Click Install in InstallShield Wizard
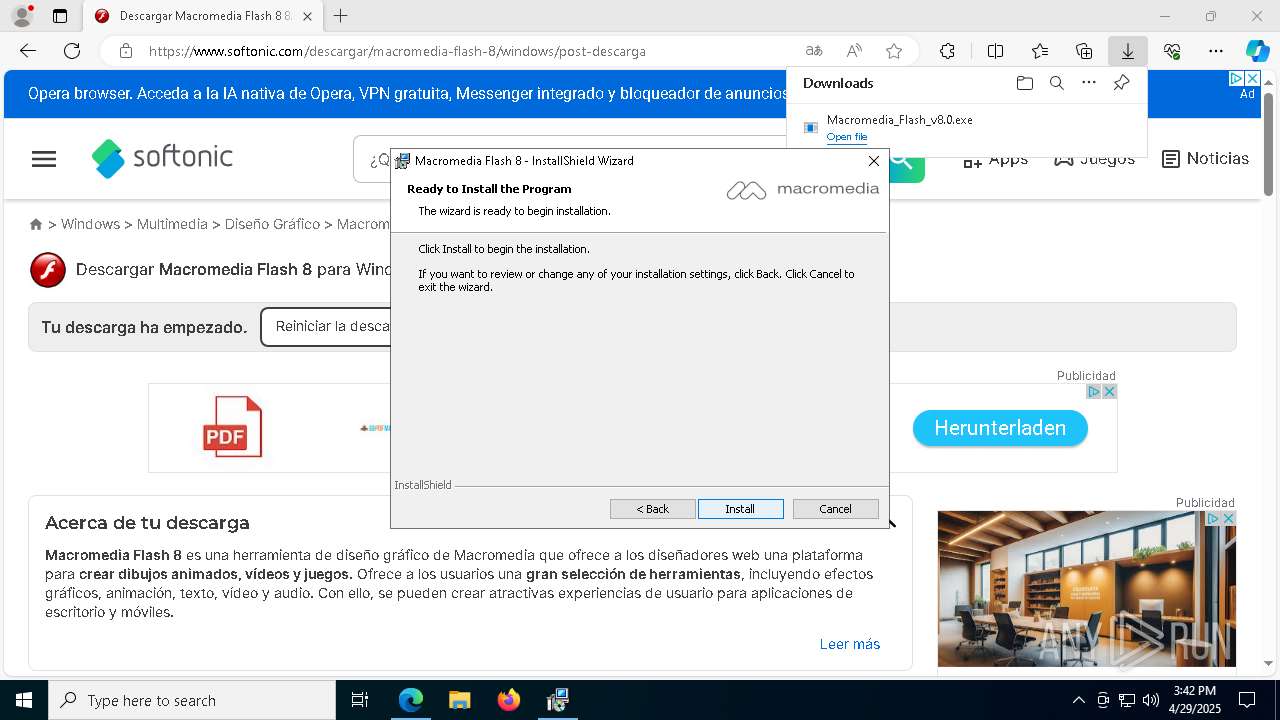Viewport: 1280px width, 720px height. click(x=740, y=509)
